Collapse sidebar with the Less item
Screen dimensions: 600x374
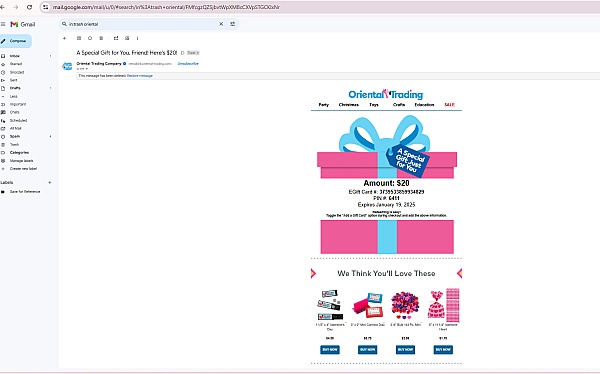click(13, 96)
